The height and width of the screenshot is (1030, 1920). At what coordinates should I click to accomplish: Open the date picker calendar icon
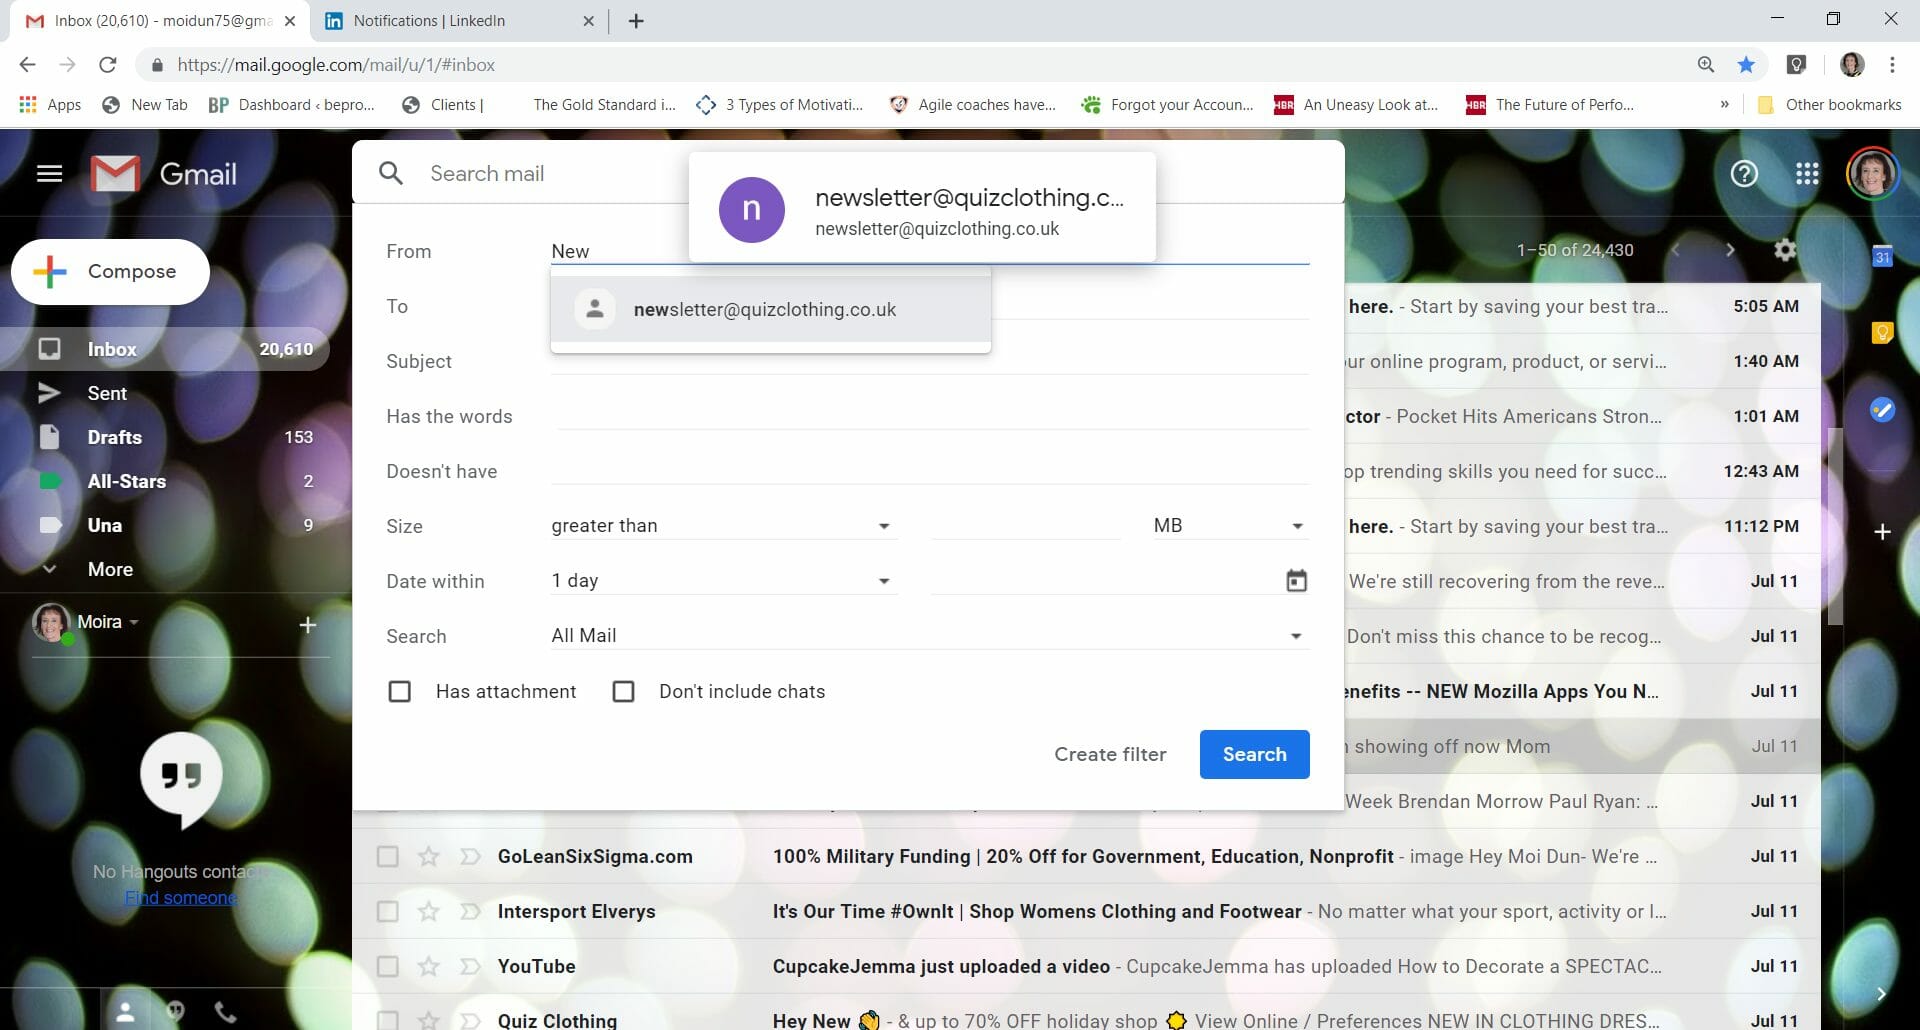1296,581
